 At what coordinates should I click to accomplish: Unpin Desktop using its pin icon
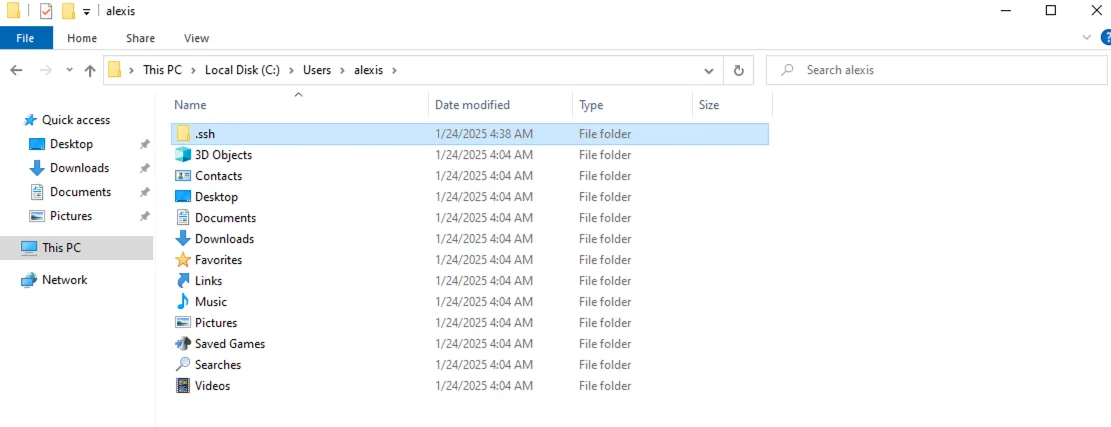pyautogui.click(x=145, y=144)
